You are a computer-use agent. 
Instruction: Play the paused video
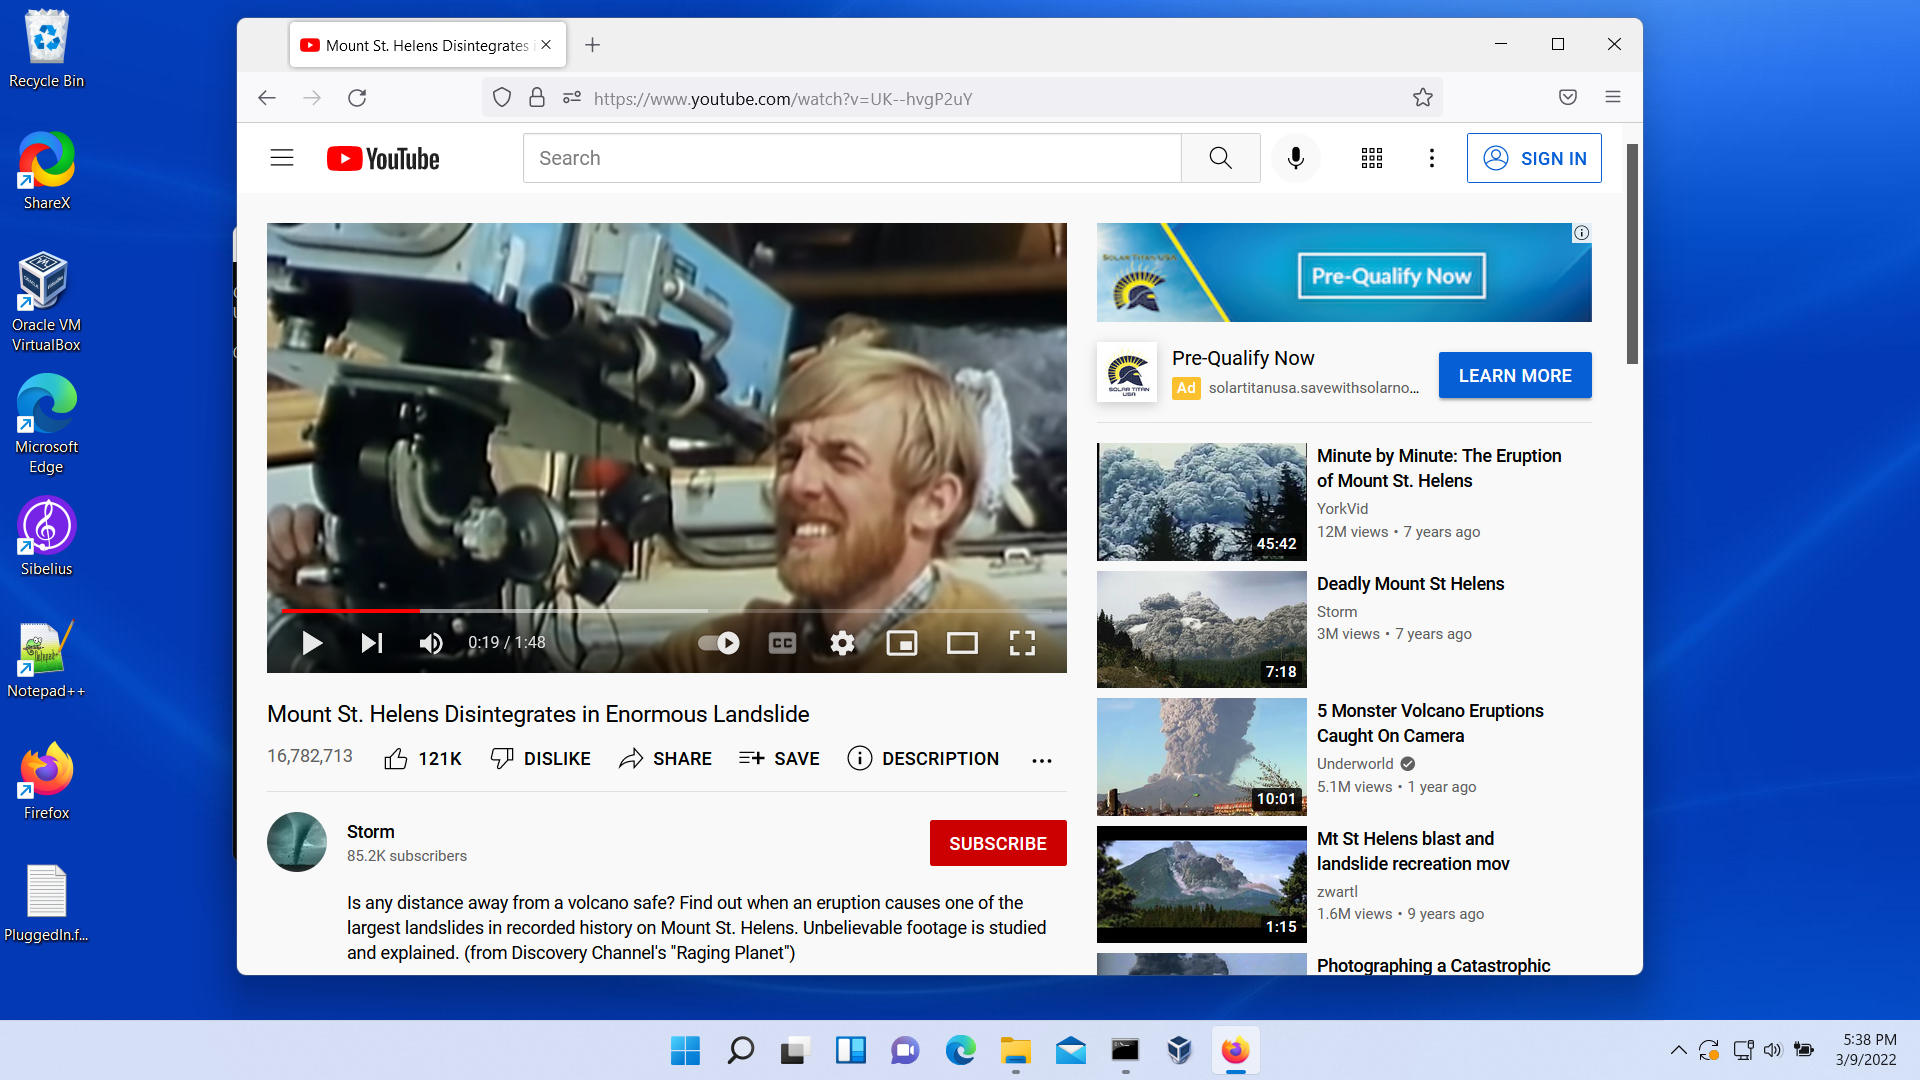click(312, 643)
